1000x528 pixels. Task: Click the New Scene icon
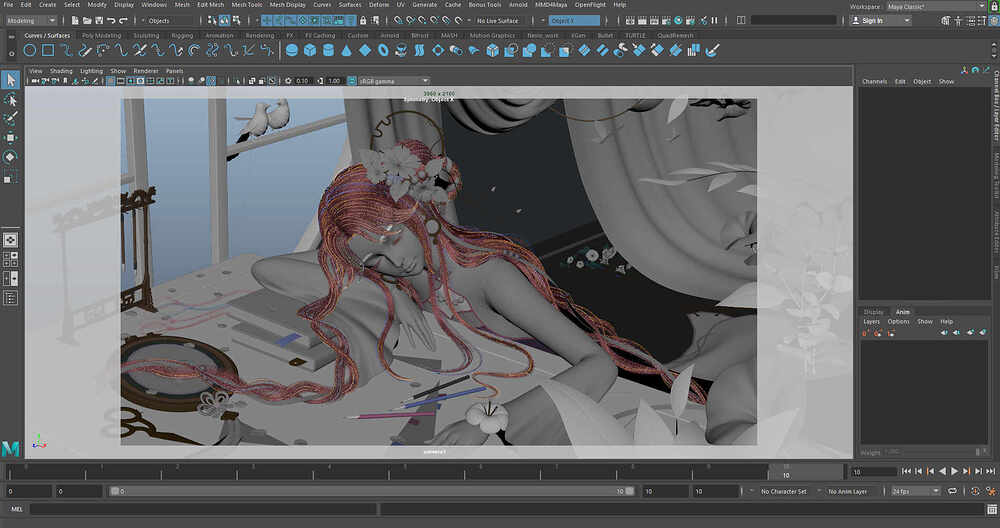tap(75, 20)
